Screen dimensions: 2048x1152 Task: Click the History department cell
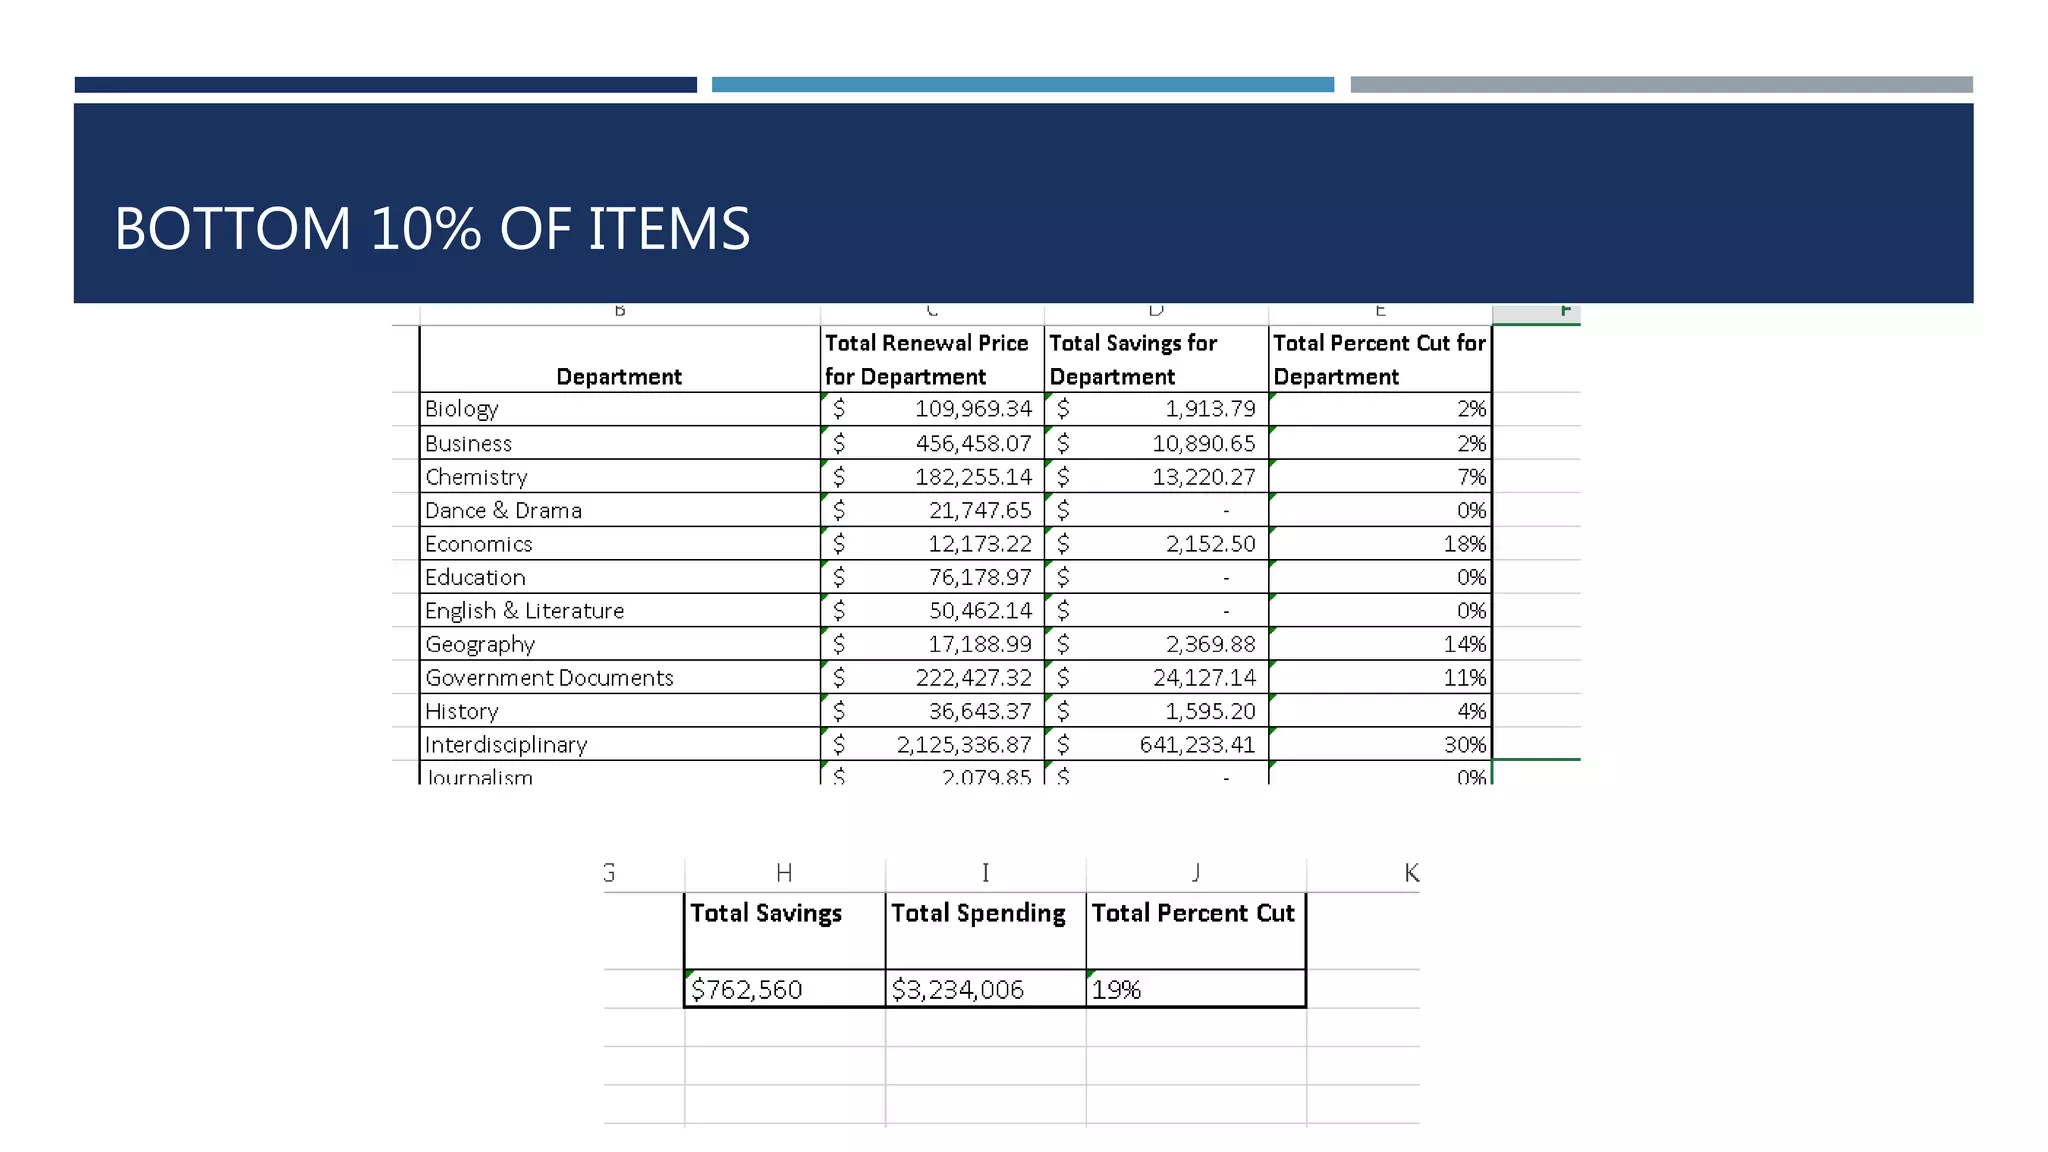point(619,711)
